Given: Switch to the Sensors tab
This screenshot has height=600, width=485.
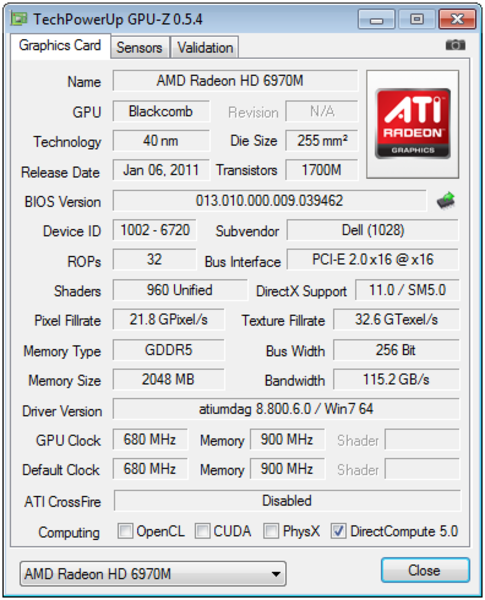Looking at the screenshot, I should pyautogui.click(x=139, y=47).
